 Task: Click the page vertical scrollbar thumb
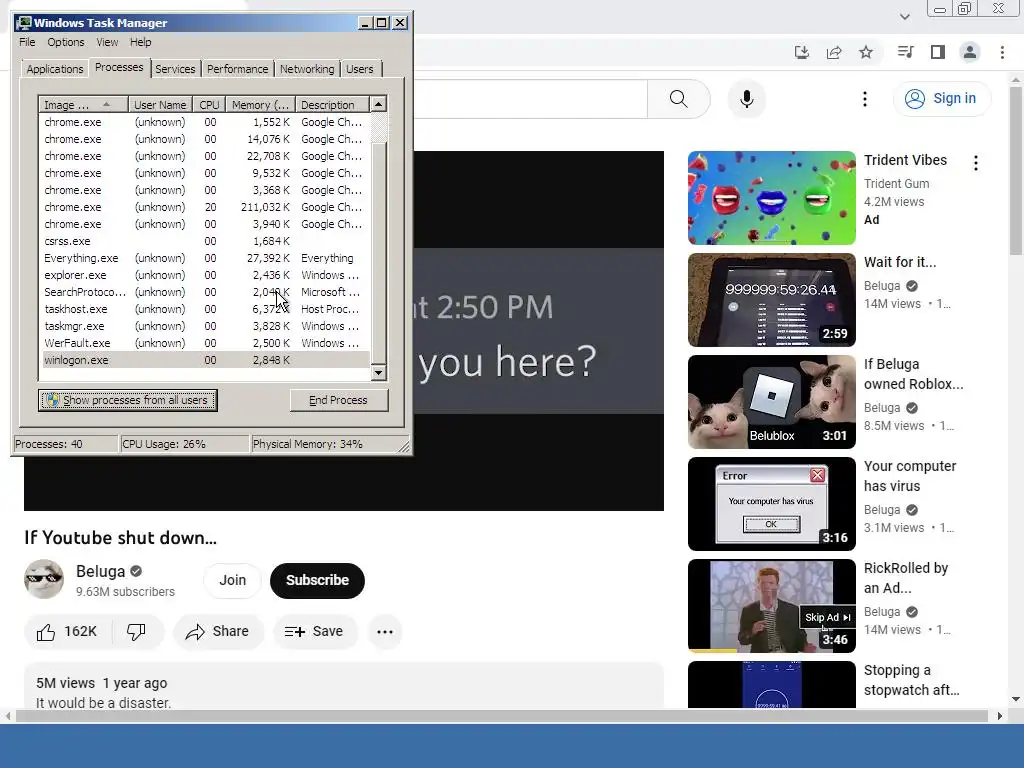[1016, 171]
